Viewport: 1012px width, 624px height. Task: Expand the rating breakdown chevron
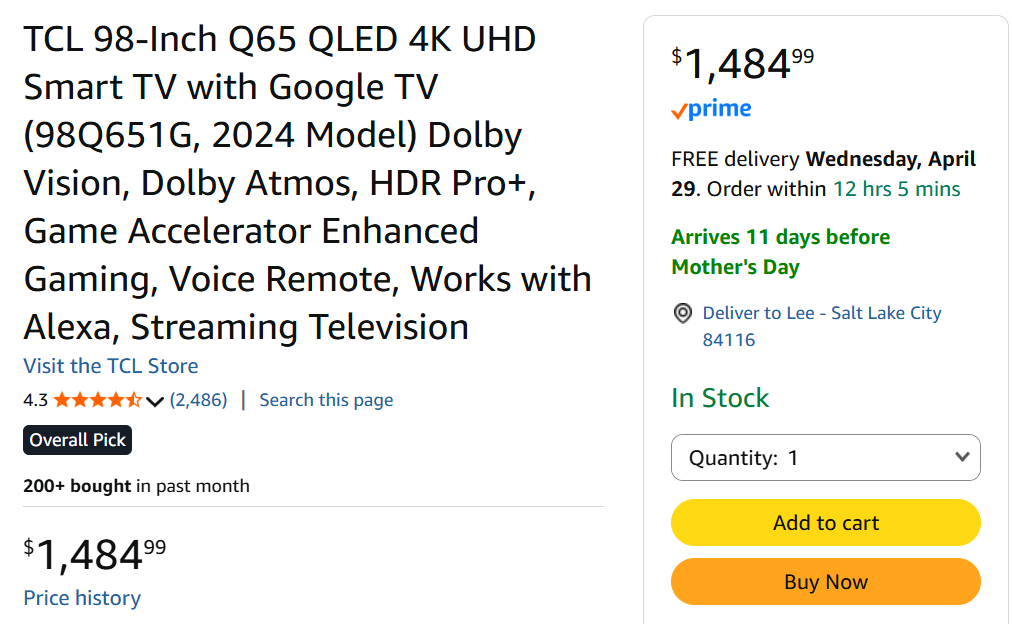coord(155,401)
